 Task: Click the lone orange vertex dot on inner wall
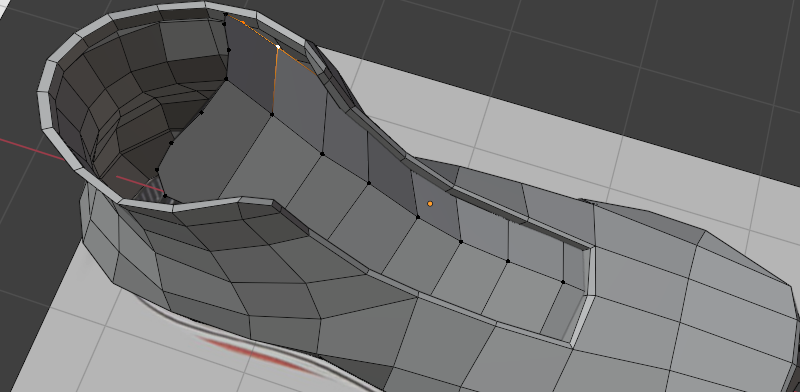[430, 204]
